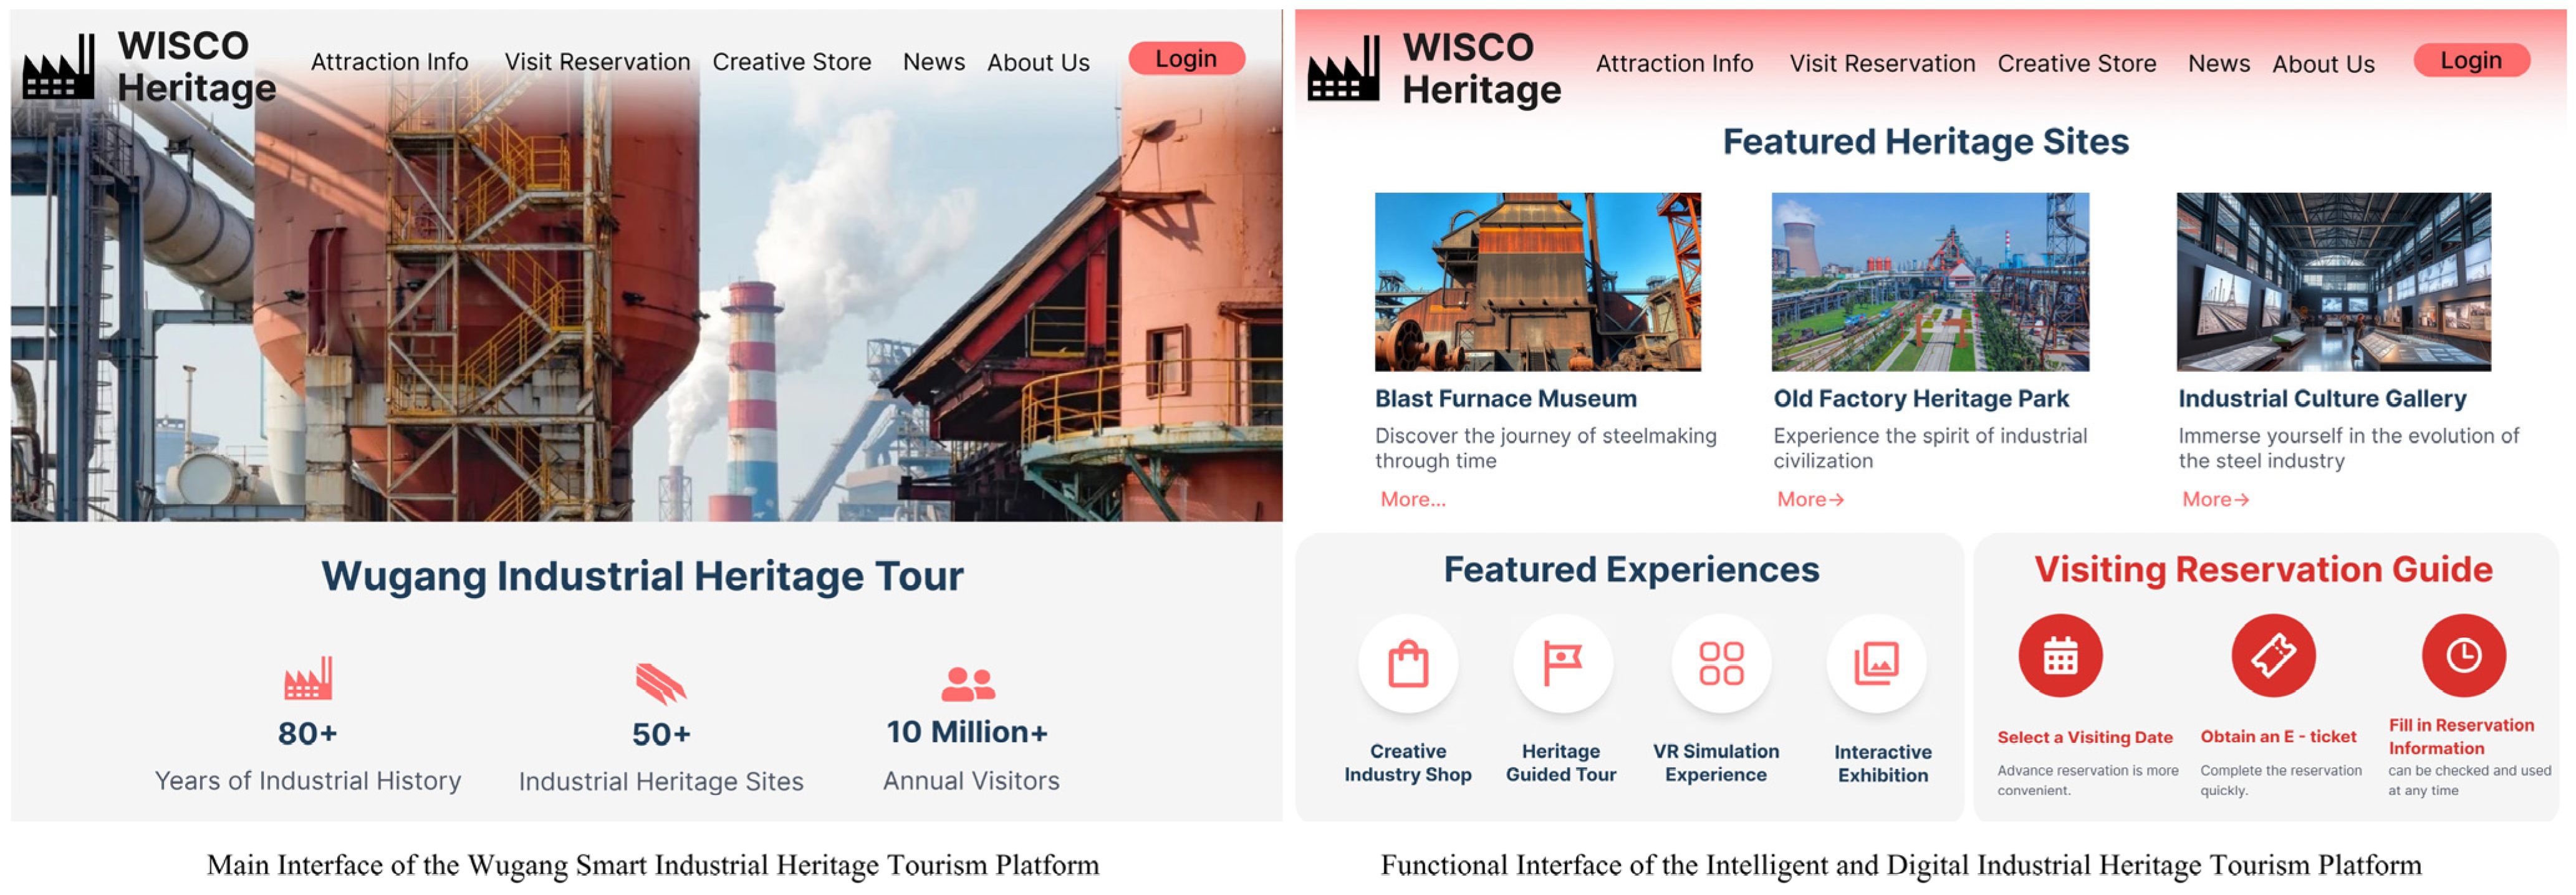Image resolution: width=2576 pixels, height=895 pixels.
Task: Open the Interactive Exhibition gallery icon
Action: (1876, 664)
